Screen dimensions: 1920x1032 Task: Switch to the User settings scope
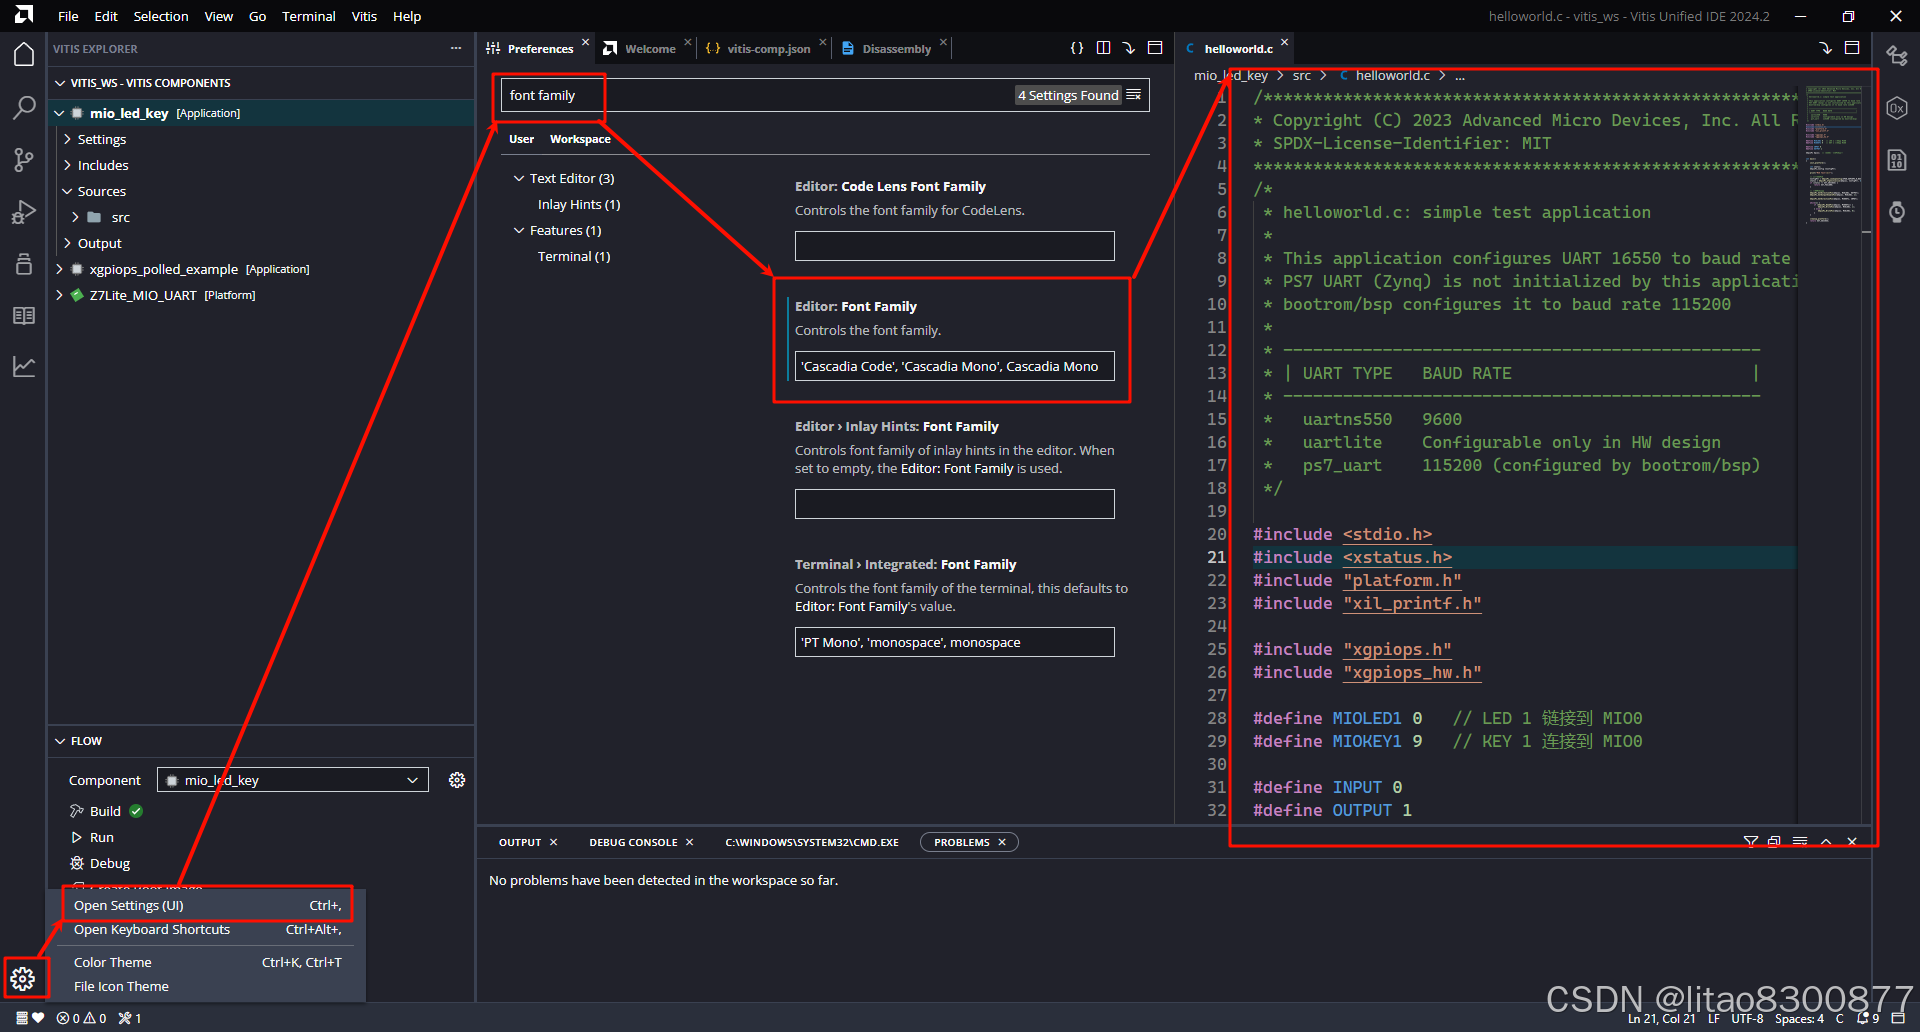click(521, 139)
